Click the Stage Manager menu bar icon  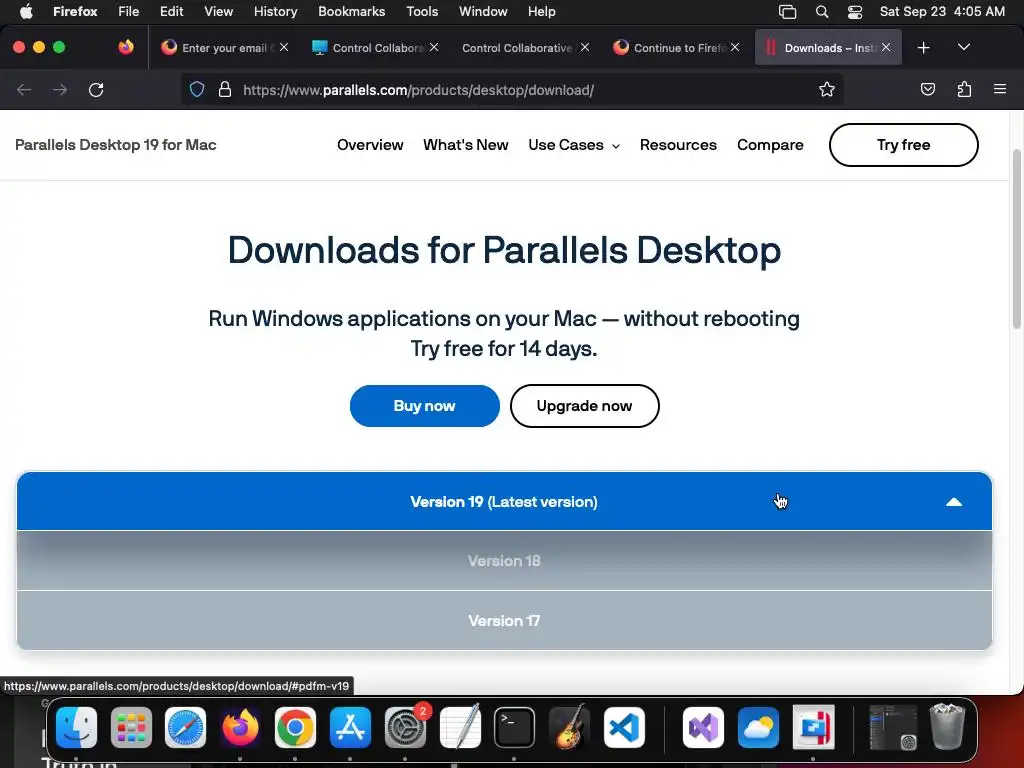point(788,11)
